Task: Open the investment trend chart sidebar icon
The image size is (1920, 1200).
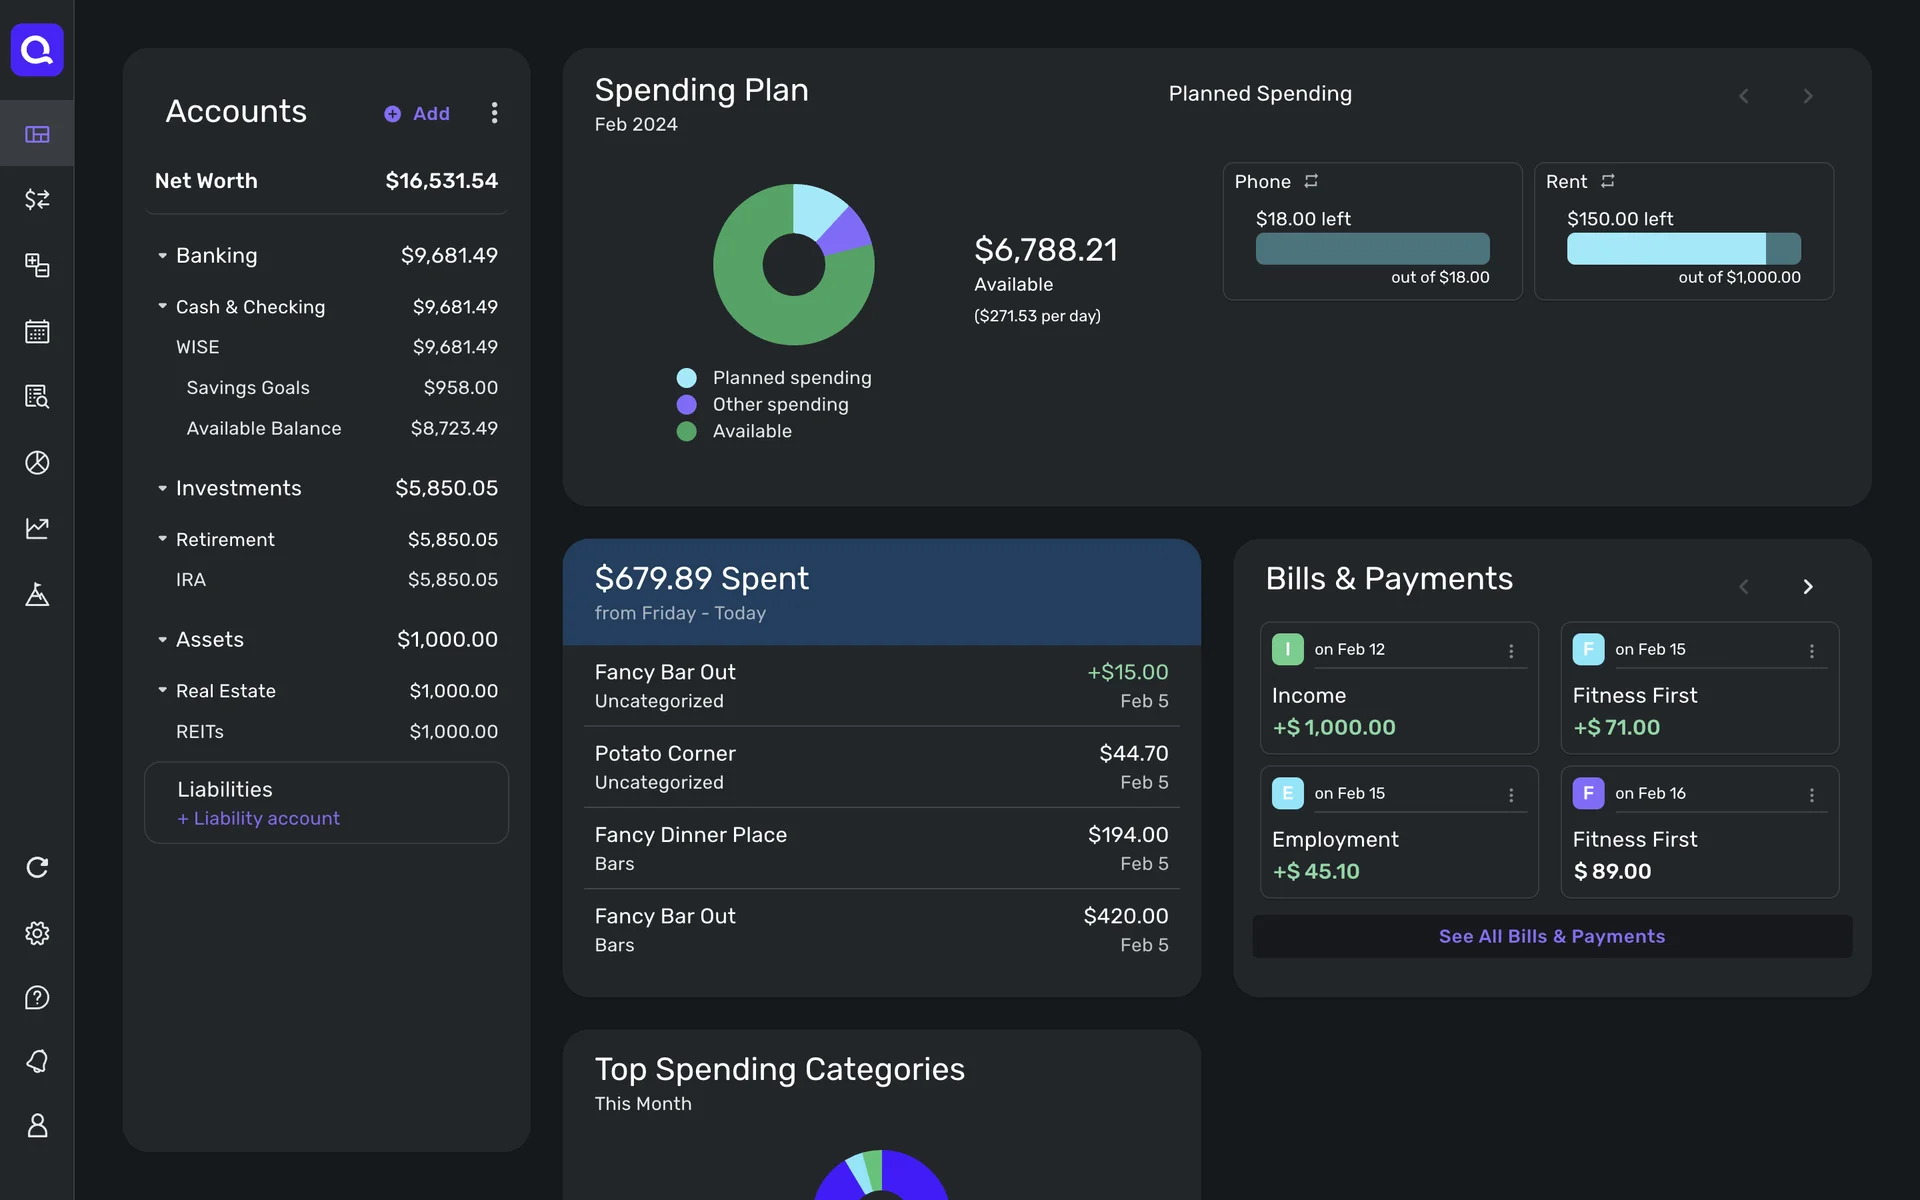Action: coord(37,528)
